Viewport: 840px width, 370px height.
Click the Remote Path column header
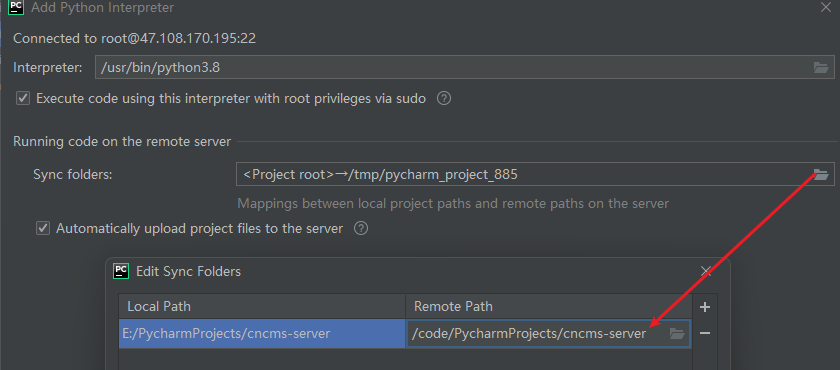point(549,307)
